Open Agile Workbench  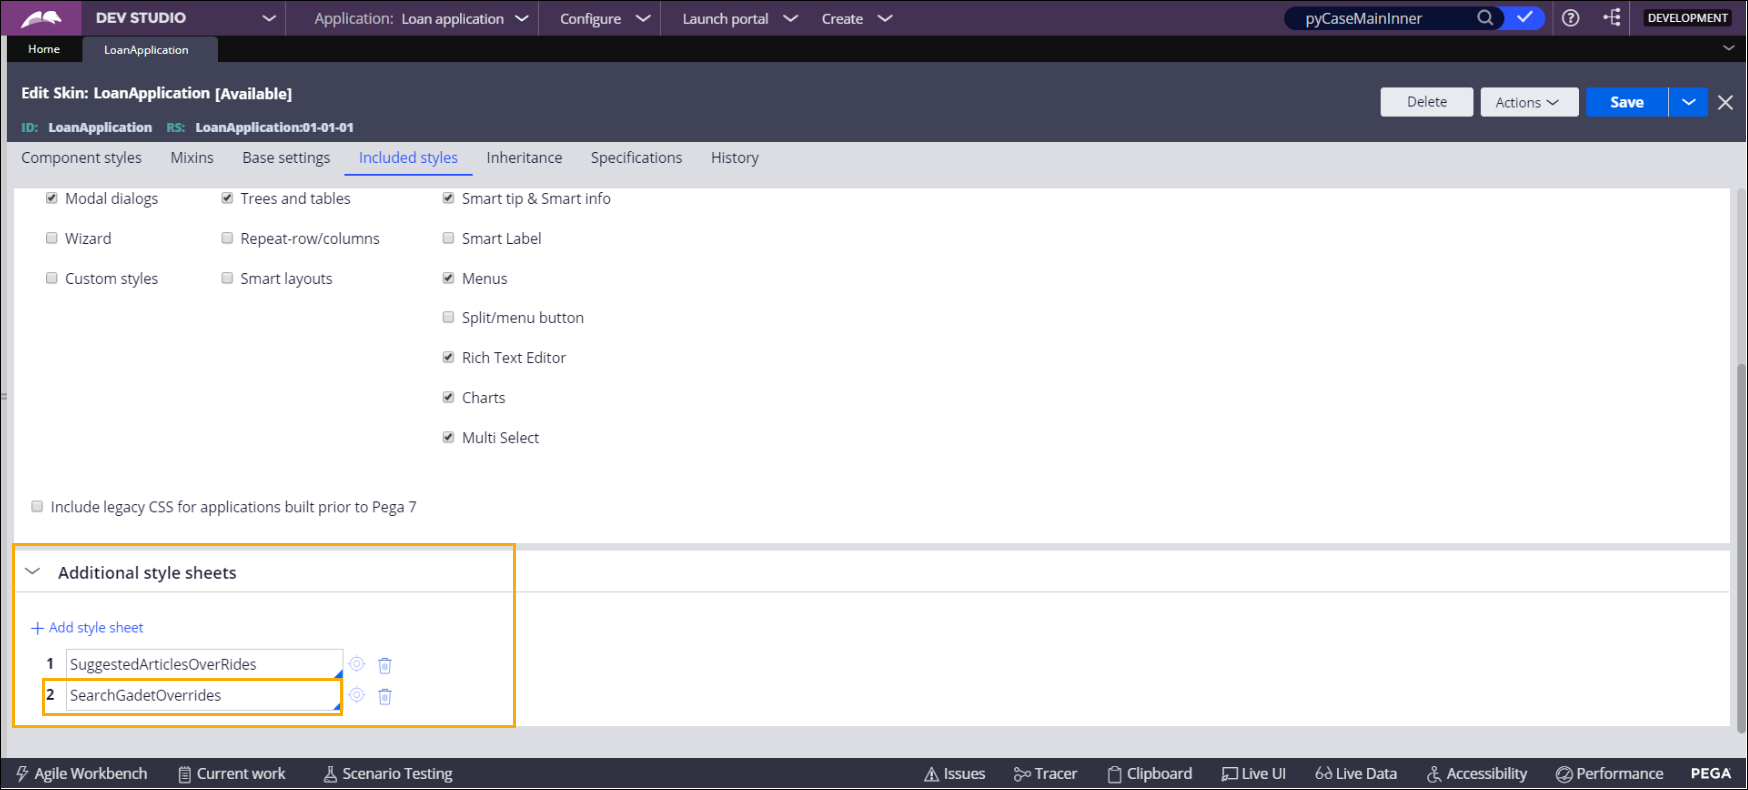81,774
